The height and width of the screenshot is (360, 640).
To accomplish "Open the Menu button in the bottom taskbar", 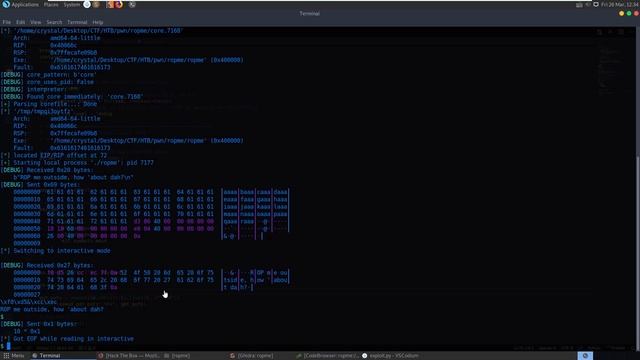I will point(13,356).
